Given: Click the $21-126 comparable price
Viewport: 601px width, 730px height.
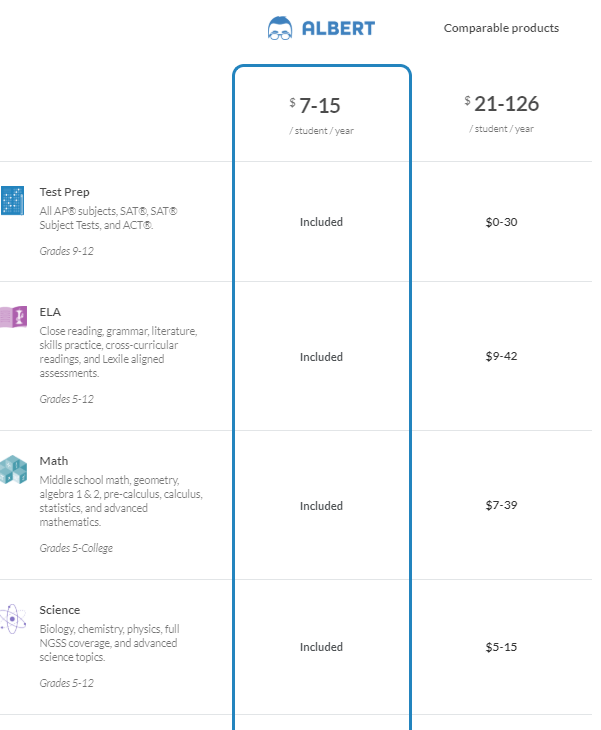Looking at the screenshot, I should pyautogui.click(x=502, y=104).
